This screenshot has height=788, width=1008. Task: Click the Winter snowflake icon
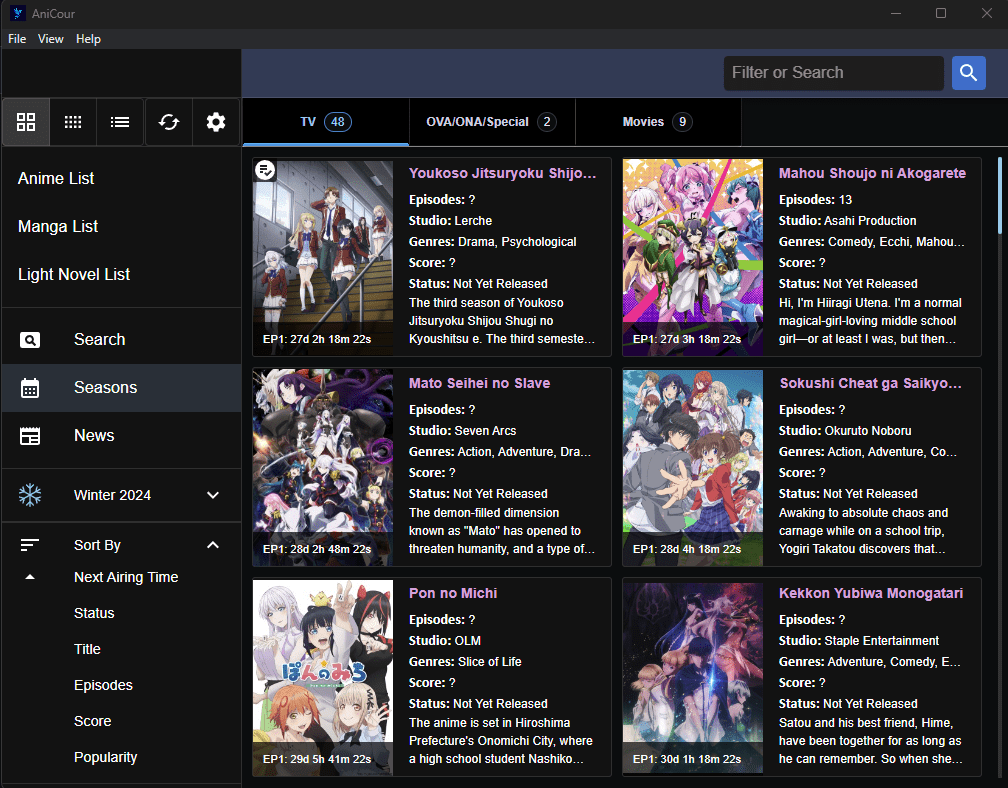[x=30, y=495]
